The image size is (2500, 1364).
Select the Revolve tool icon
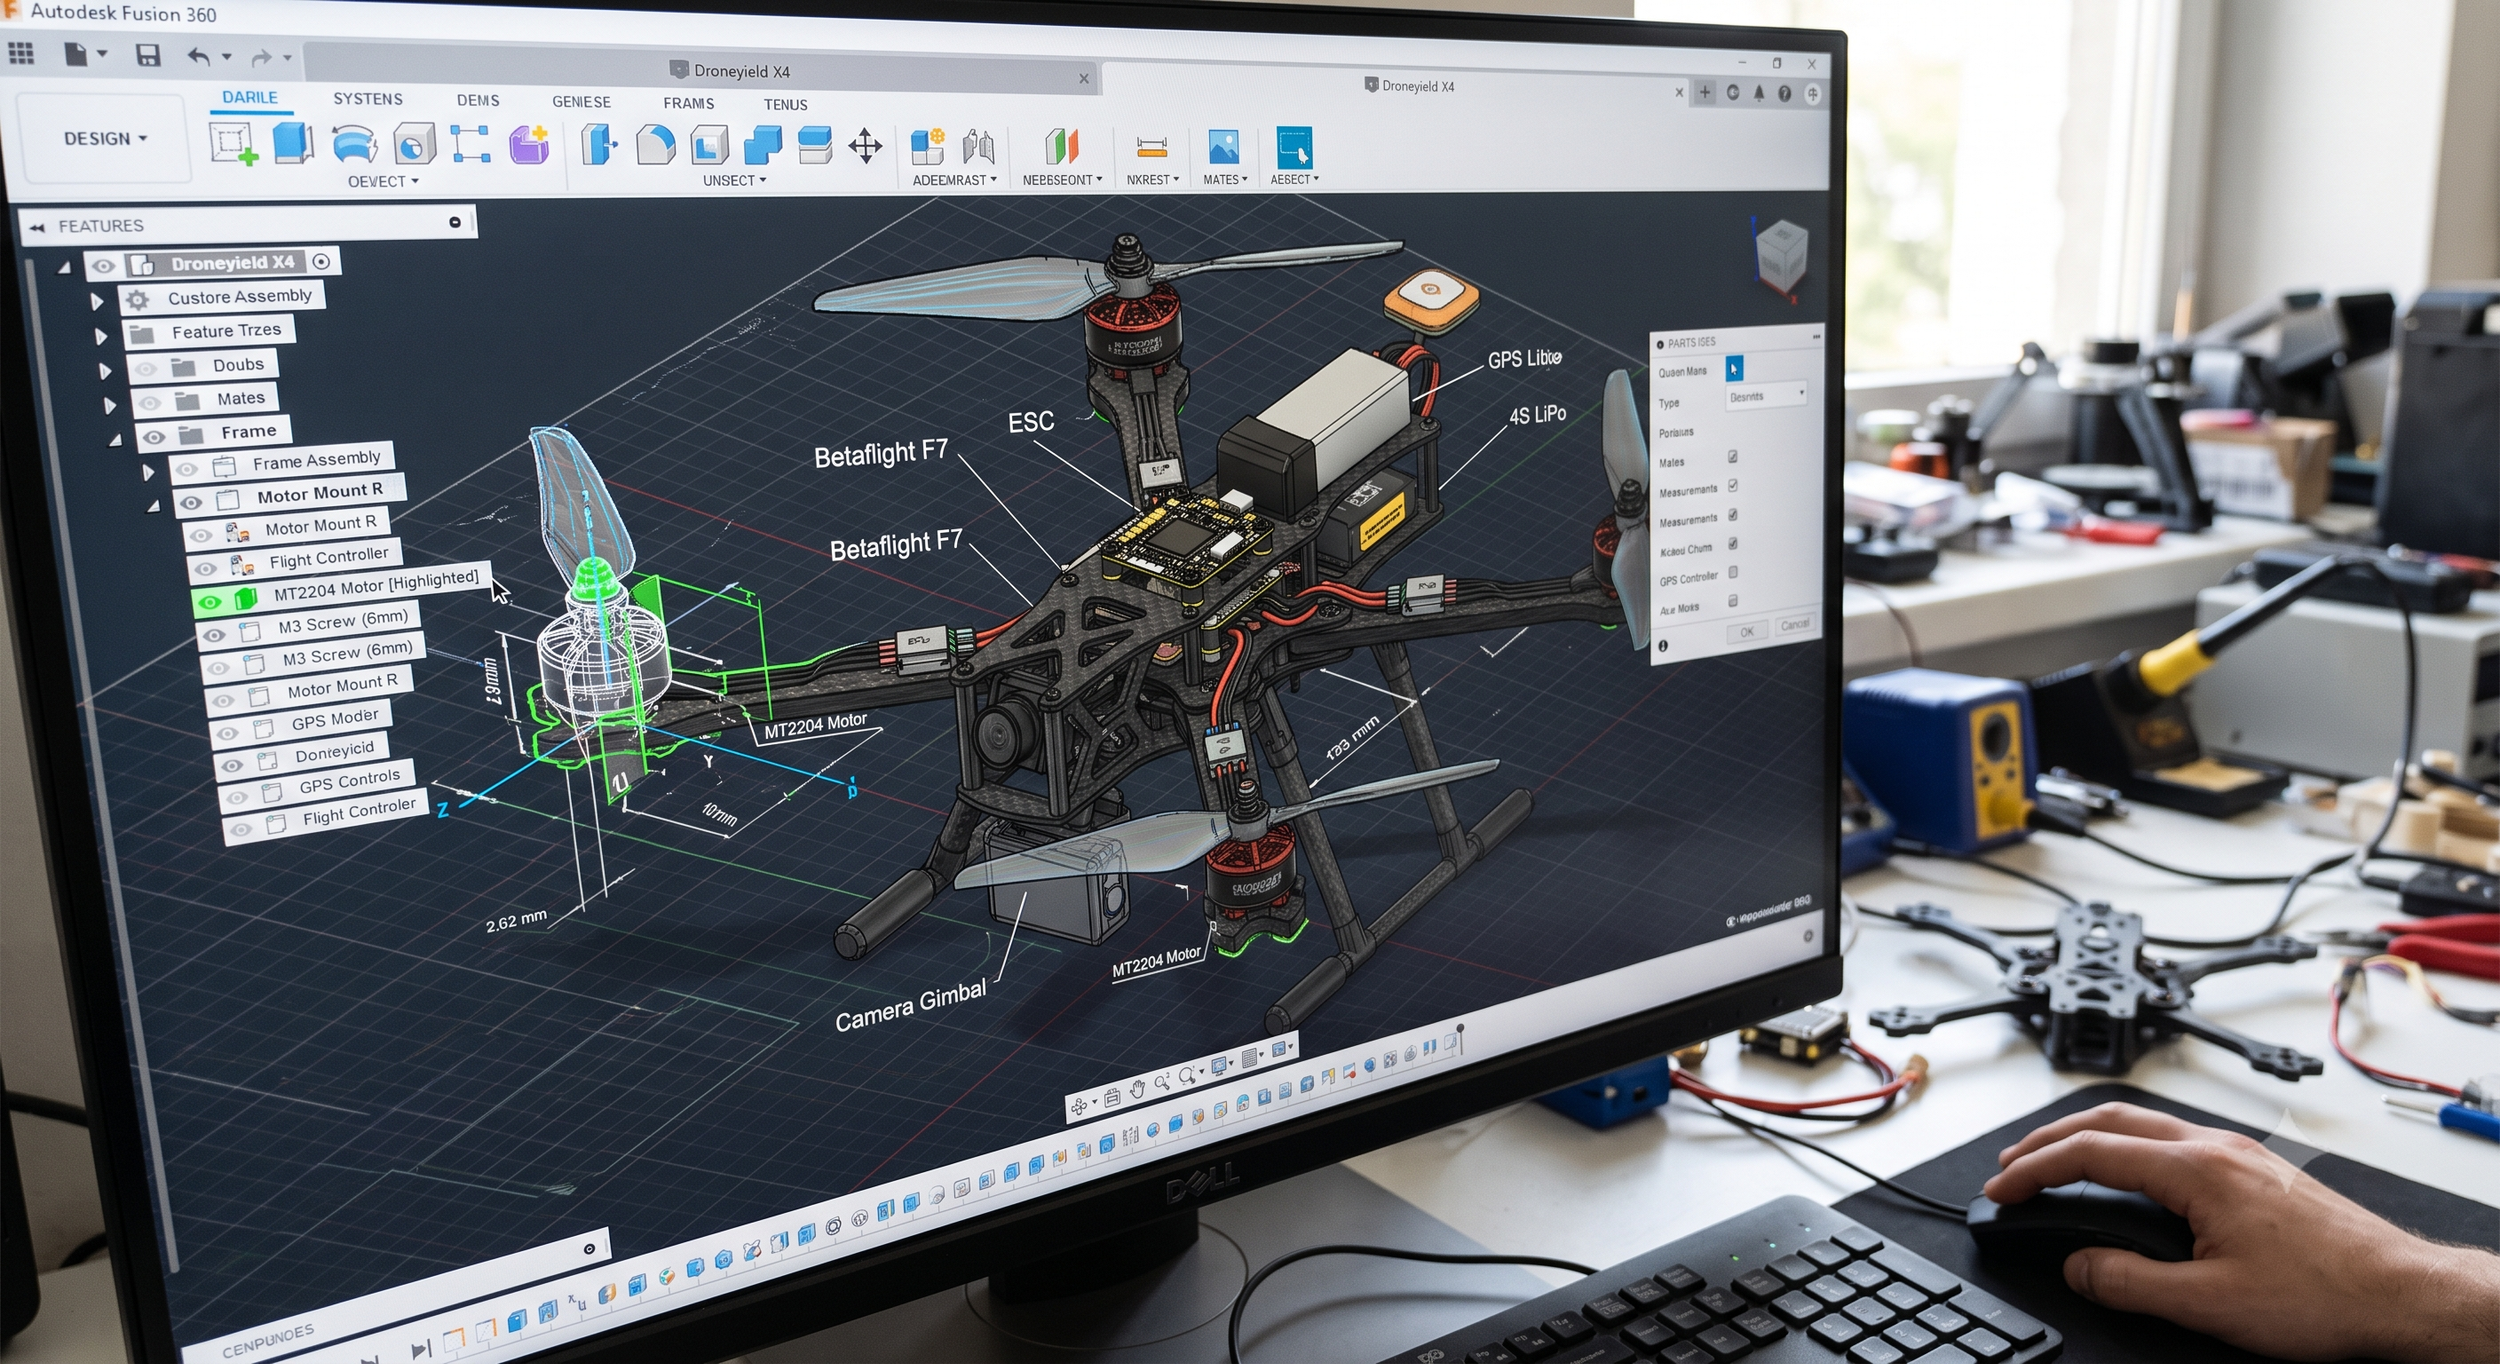tap(354, 144)
